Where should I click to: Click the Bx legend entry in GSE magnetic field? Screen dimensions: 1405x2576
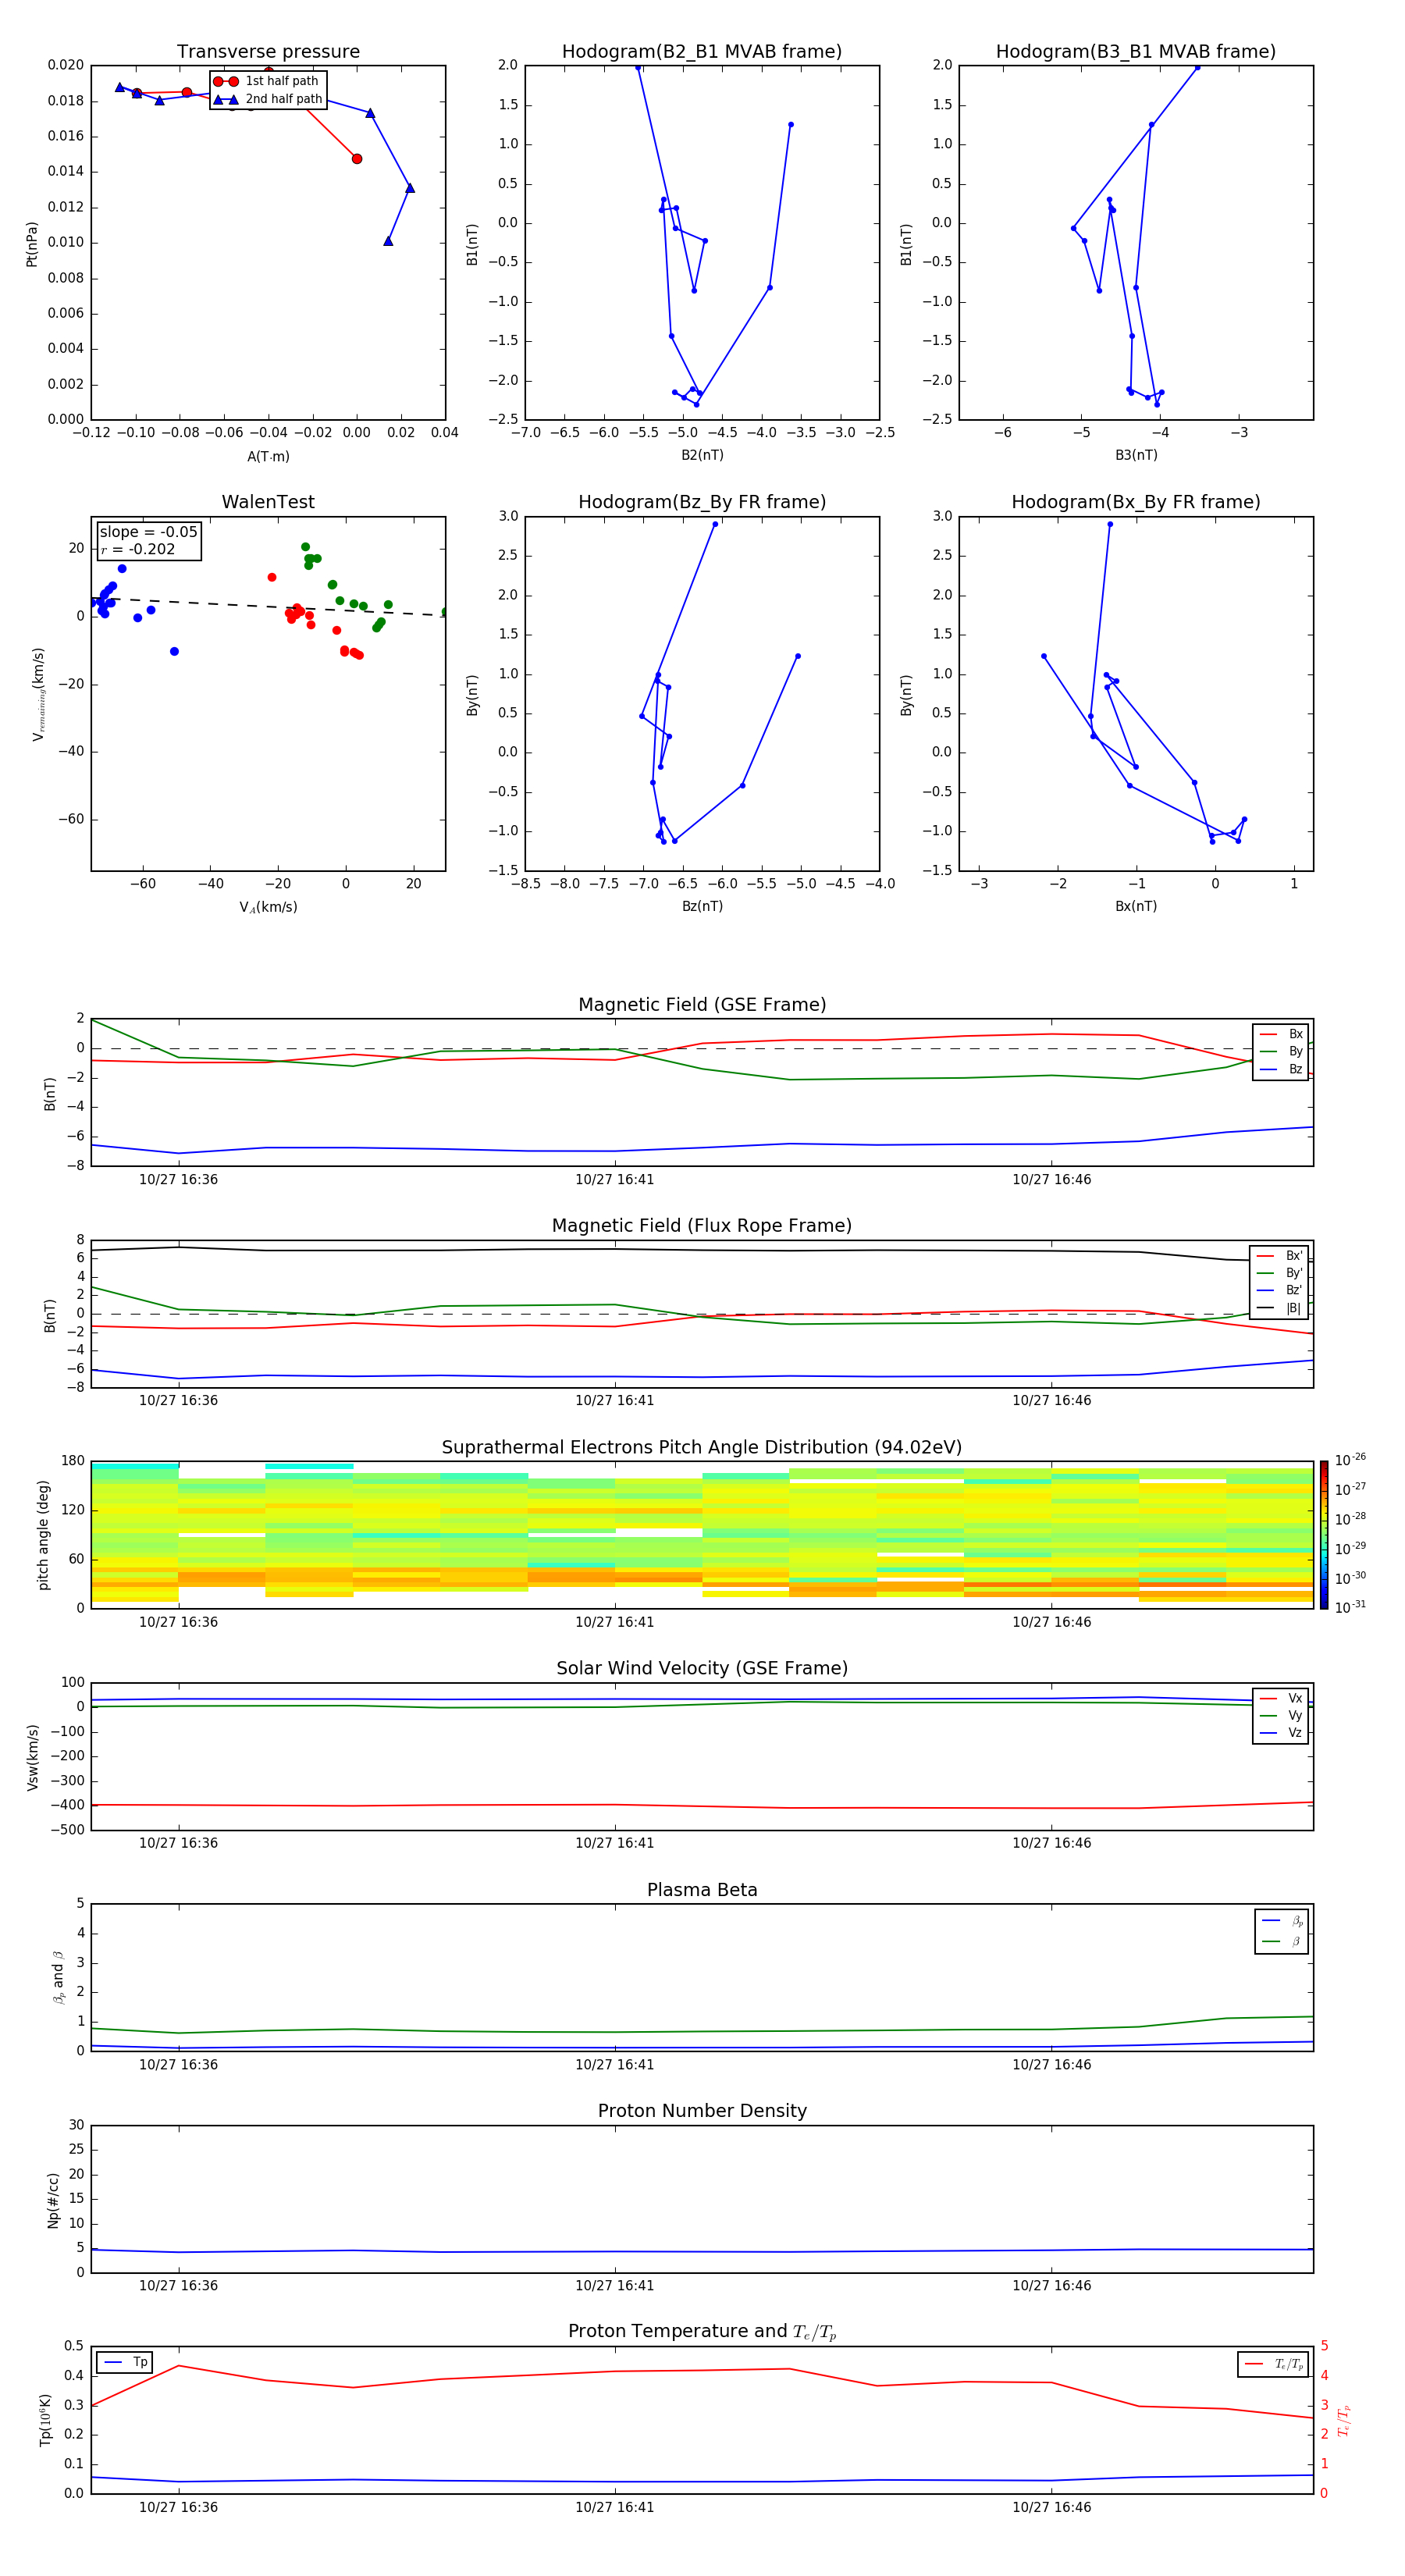pyautogui.click(x=1281, y=1034)
